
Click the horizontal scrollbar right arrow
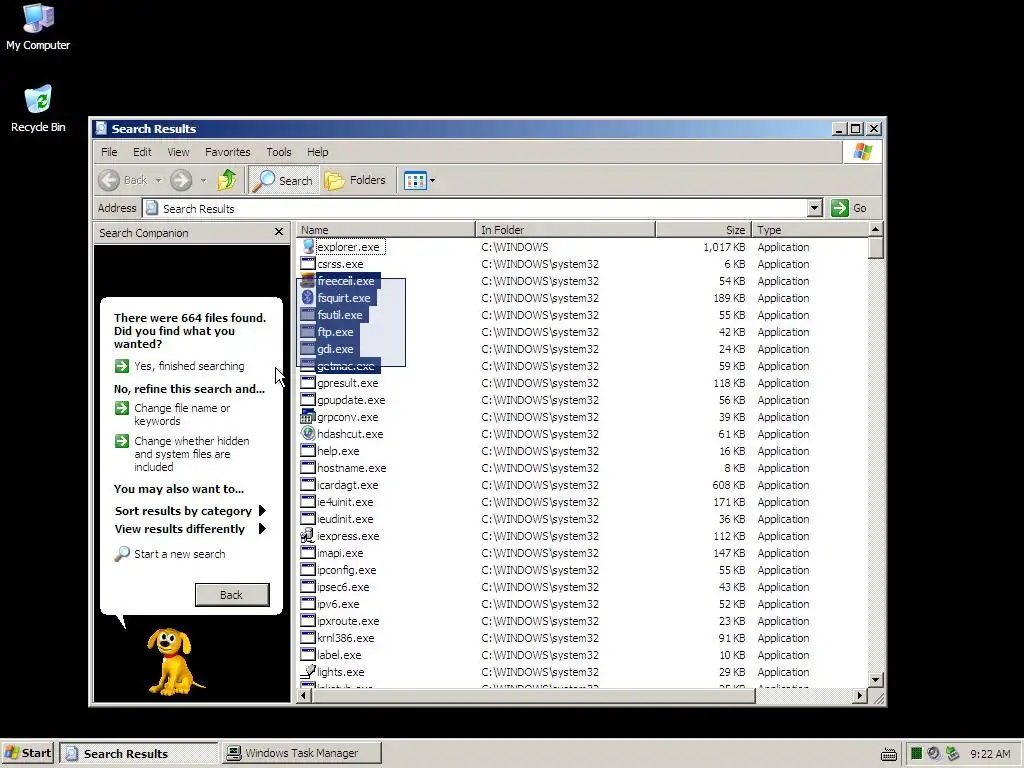point(860,696)
